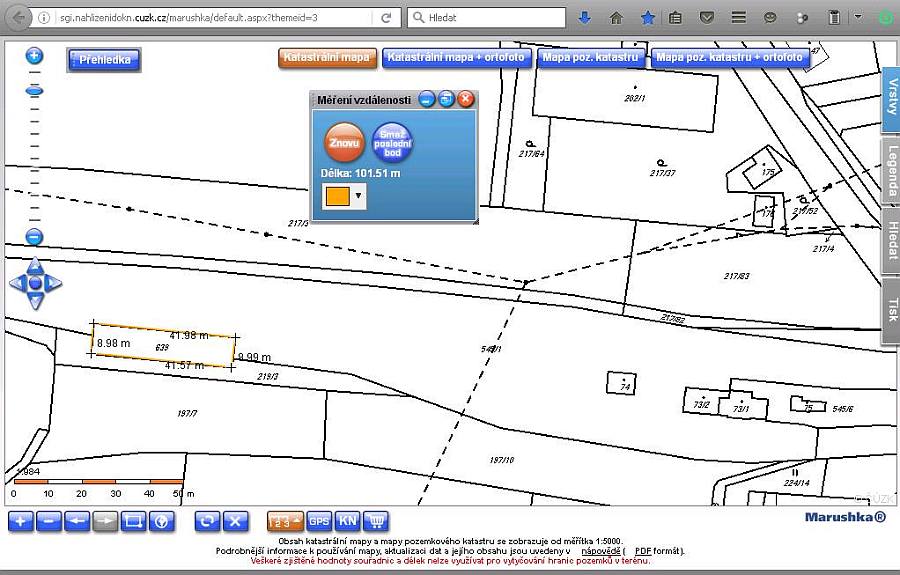The width and height of the screenshot is (900, 575).
Task: Click the Hledat browser search field
Action: tap(490, 18)
